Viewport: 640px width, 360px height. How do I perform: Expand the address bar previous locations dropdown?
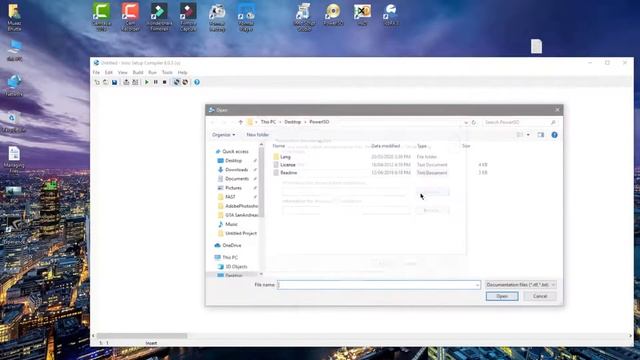pos(466,122)
